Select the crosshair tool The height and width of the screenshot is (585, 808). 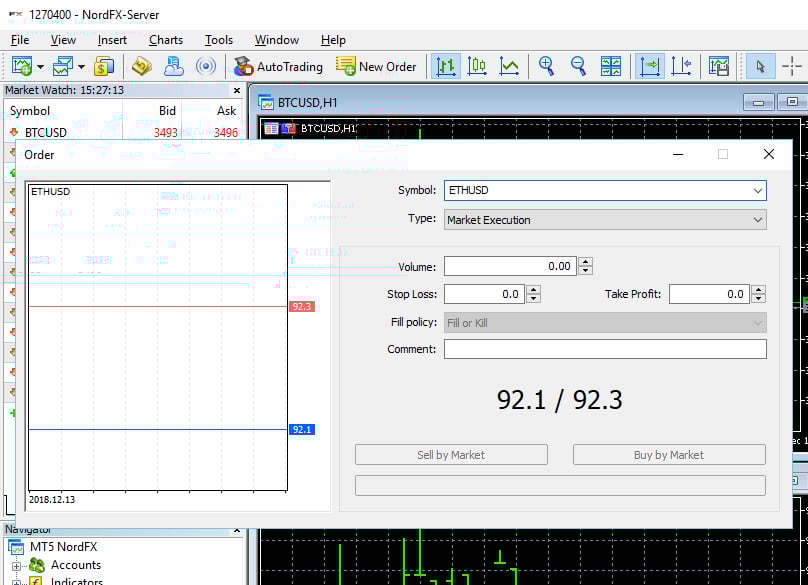point(792,66)
